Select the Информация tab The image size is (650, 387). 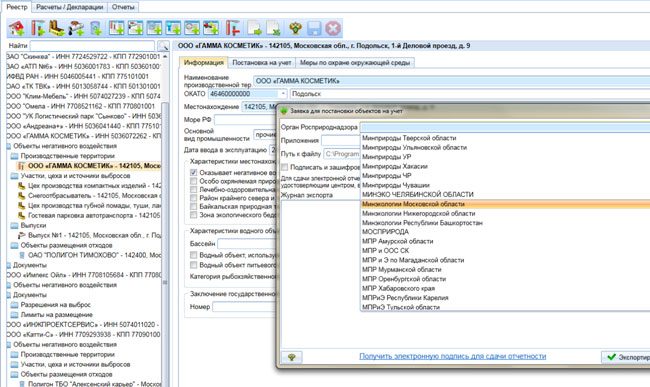[204, 63]
